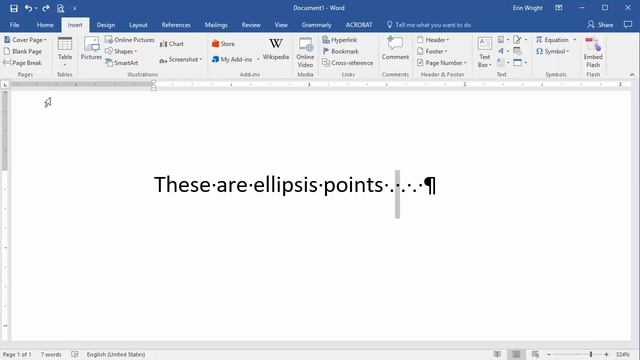Open the Wikipedia add-in

(x=276, y=49)
